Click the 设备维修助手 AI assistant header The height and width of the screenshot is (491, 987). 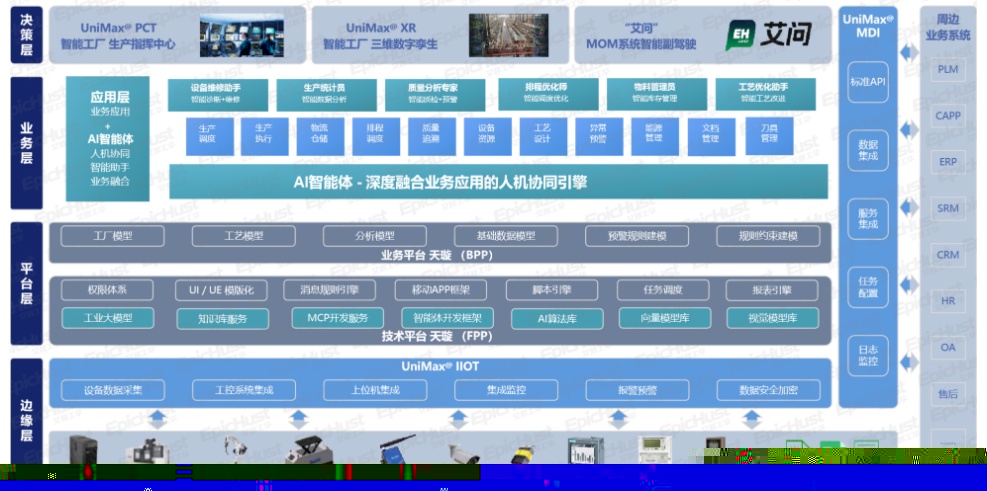click(215, 93)
